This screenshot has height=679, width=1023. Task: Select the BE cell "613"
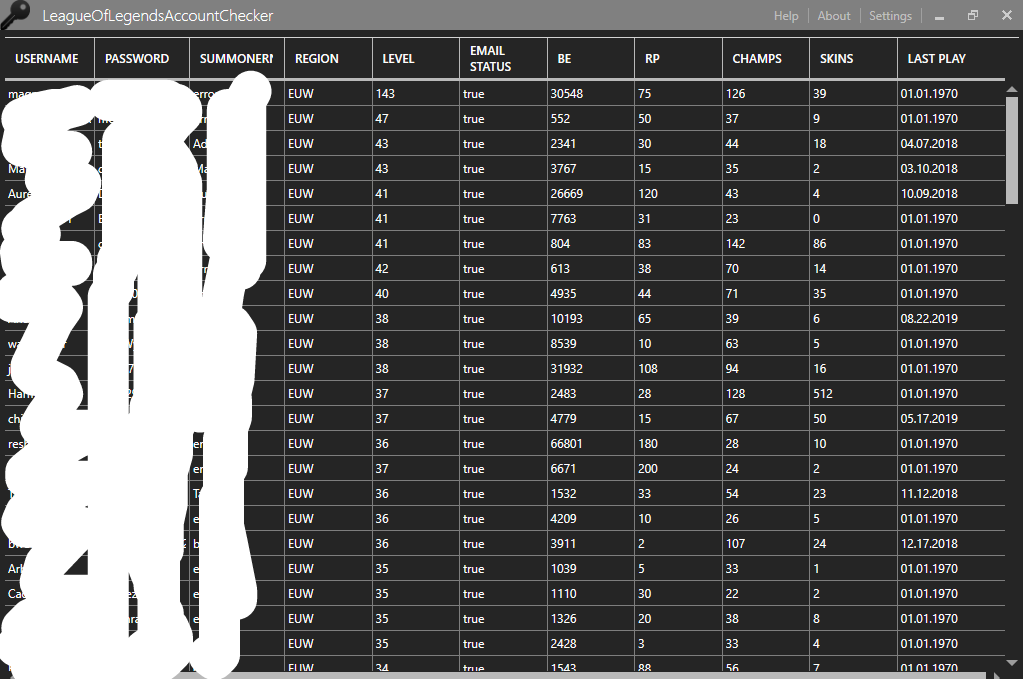click(591, 269)
